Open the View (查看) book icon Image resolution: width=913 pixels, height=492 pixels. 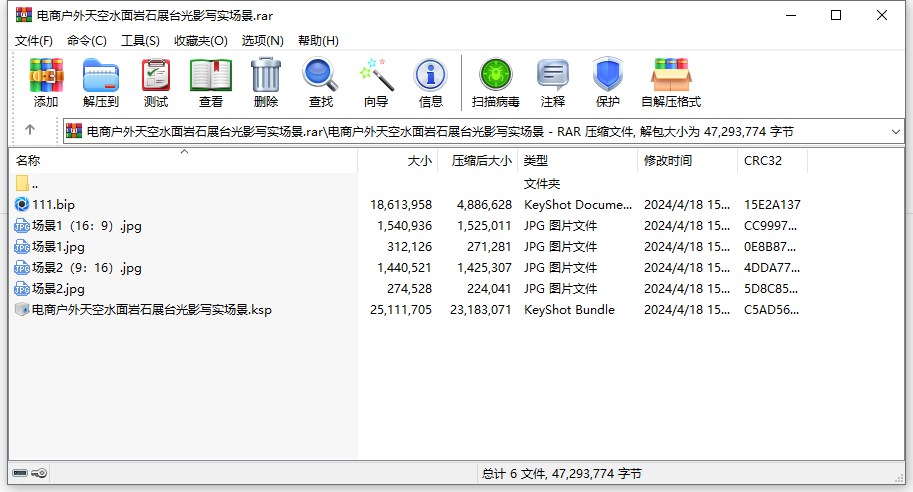pos(211,76)
